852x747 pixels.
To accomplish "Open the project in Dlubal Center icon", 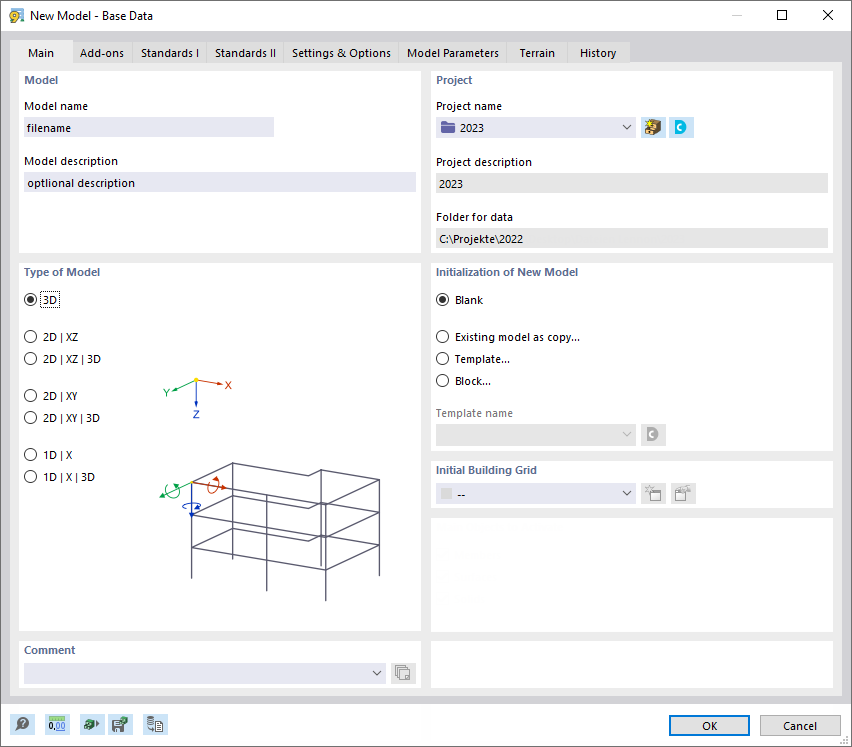I will coord(681,127).
